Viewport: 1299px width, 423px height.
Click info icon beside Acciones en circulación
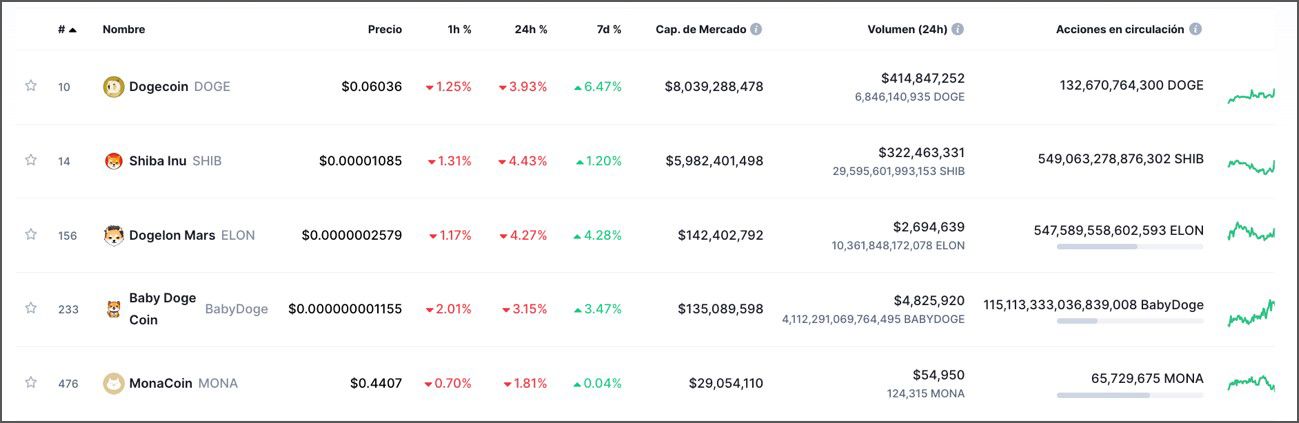tap(1196, 29)
